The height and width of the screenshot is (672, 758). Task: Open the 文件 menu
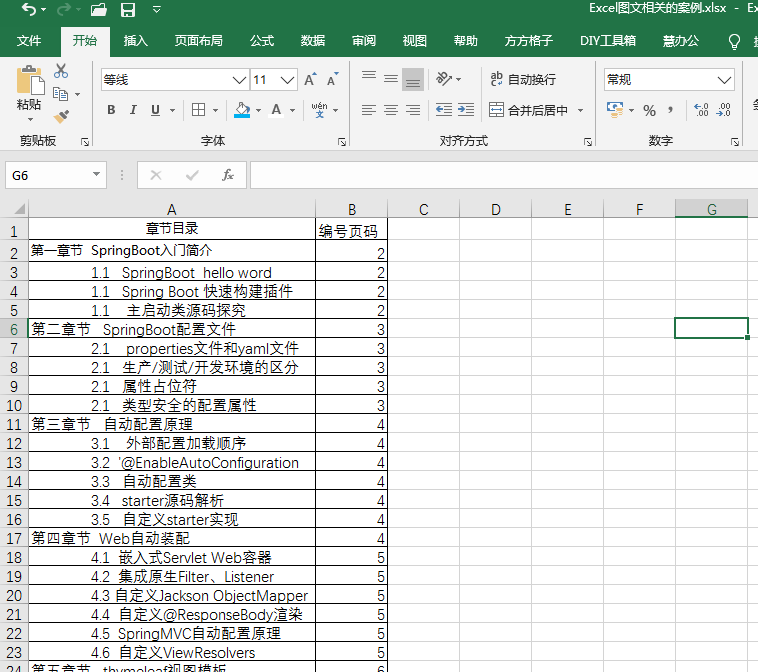pos(29,41)
